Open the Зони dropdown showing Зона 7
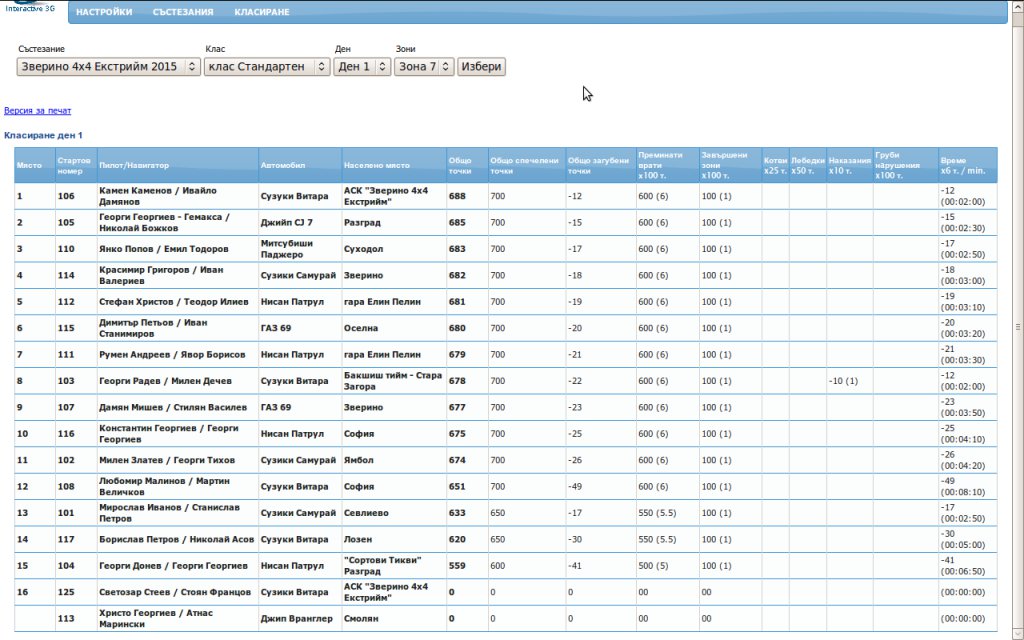 pos(424,67)
